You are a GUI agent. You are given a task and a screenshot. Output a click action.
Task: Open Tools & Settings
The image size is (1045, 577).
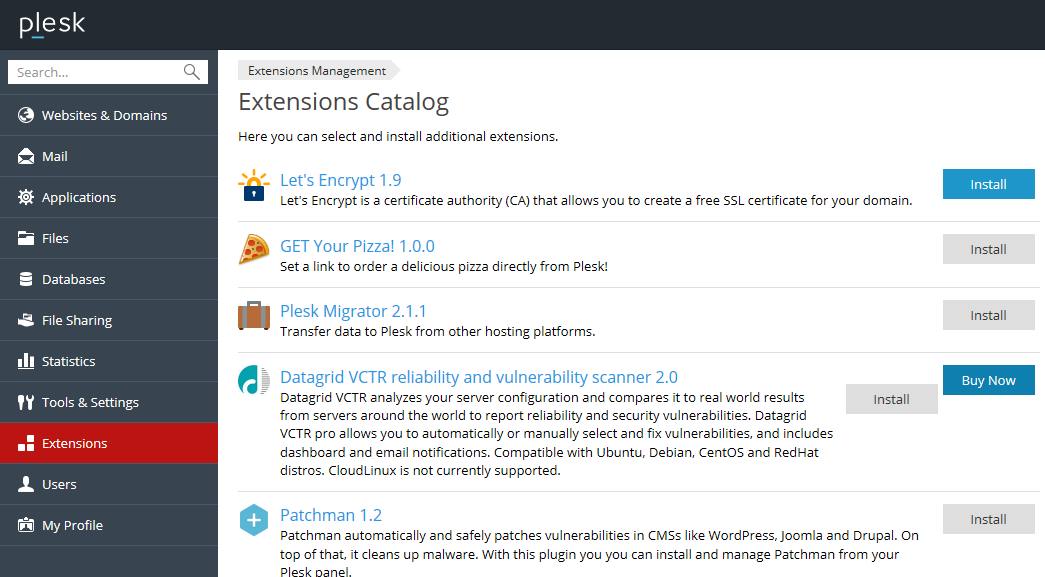(90, 402)
